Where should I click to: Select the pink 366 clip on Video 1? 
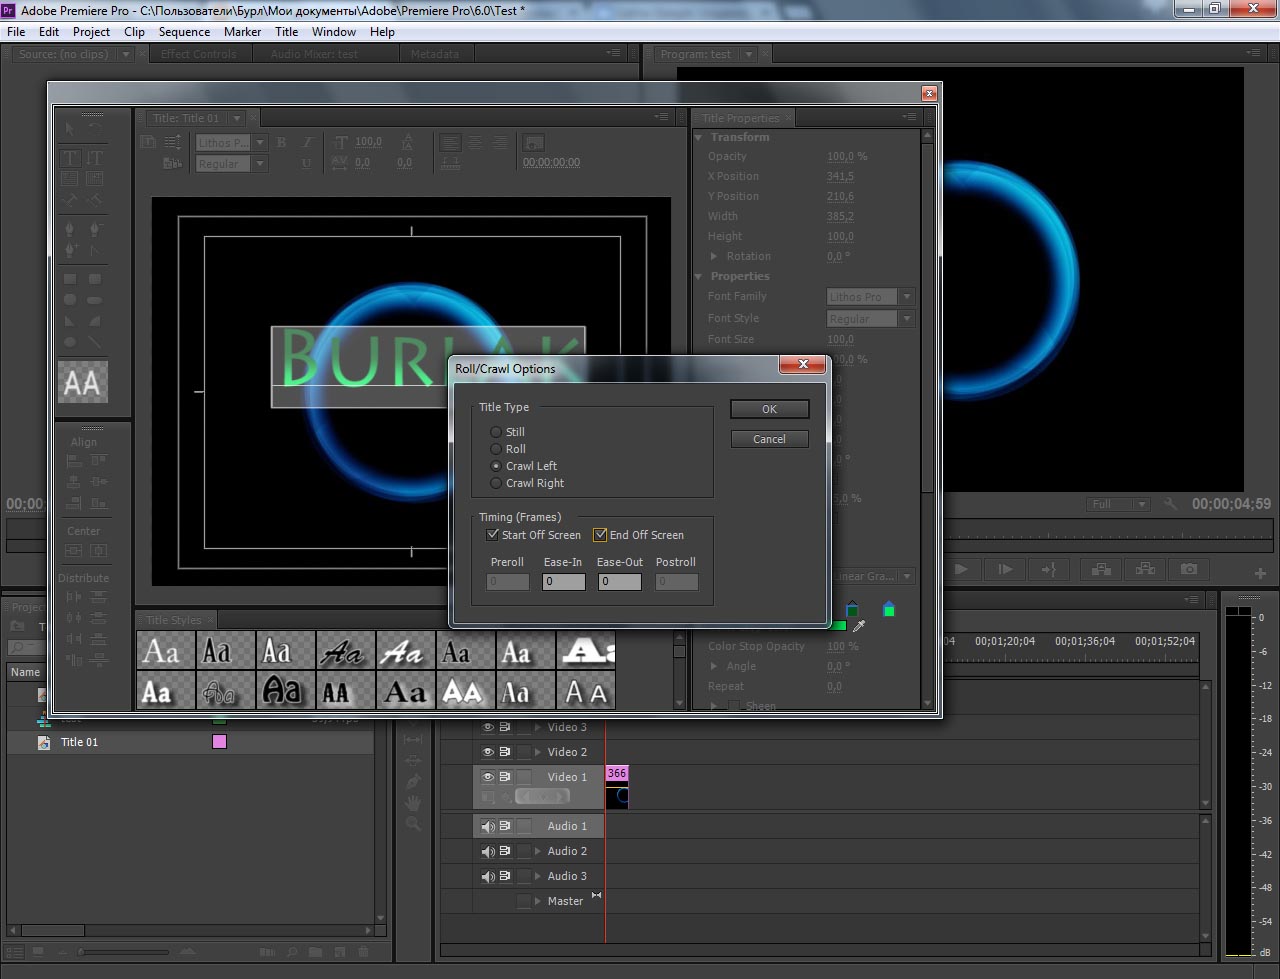pyautogui.click(x=617, y=786)
